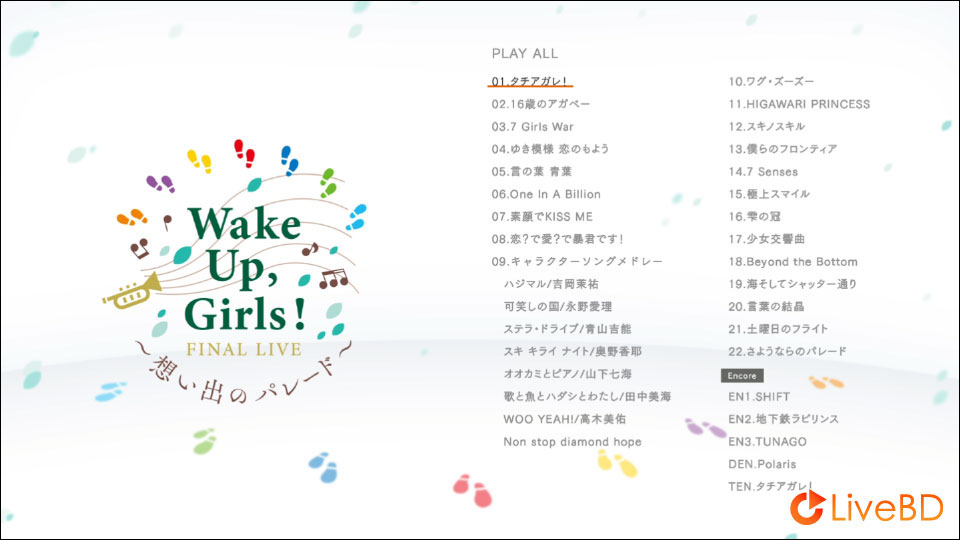This screenshot has width=960, height=540.
Task: Play track 08.恋?で愛?で暴君です!
Action: tap(557, 239)
